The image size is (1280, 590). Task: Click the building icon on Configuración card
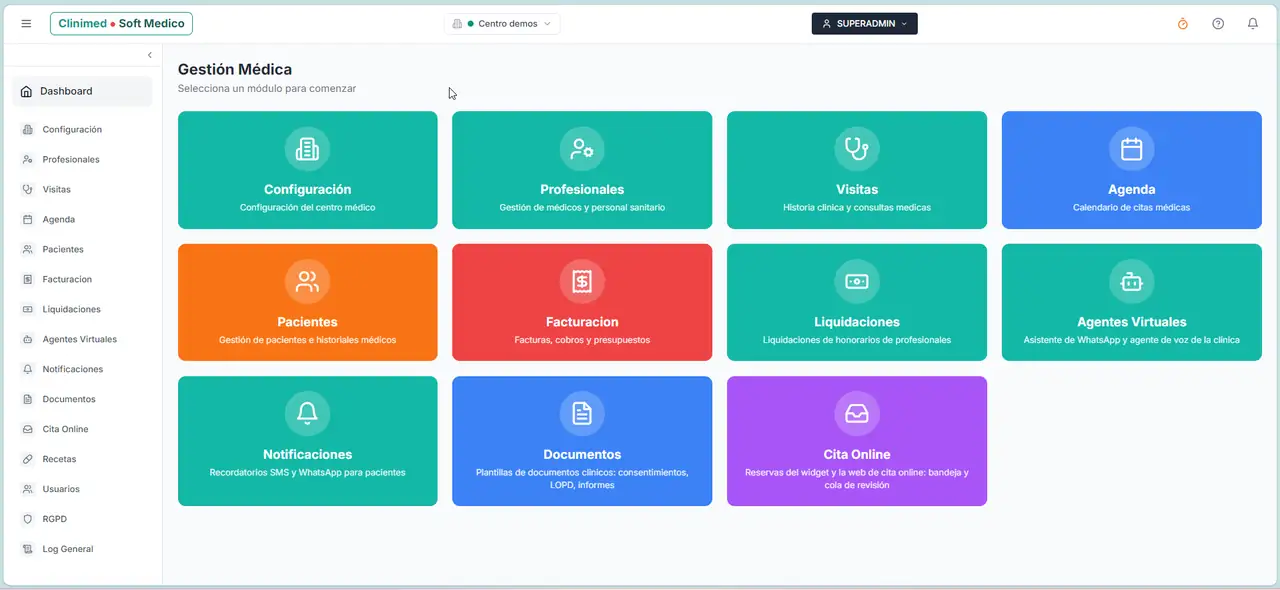[307, 149]
